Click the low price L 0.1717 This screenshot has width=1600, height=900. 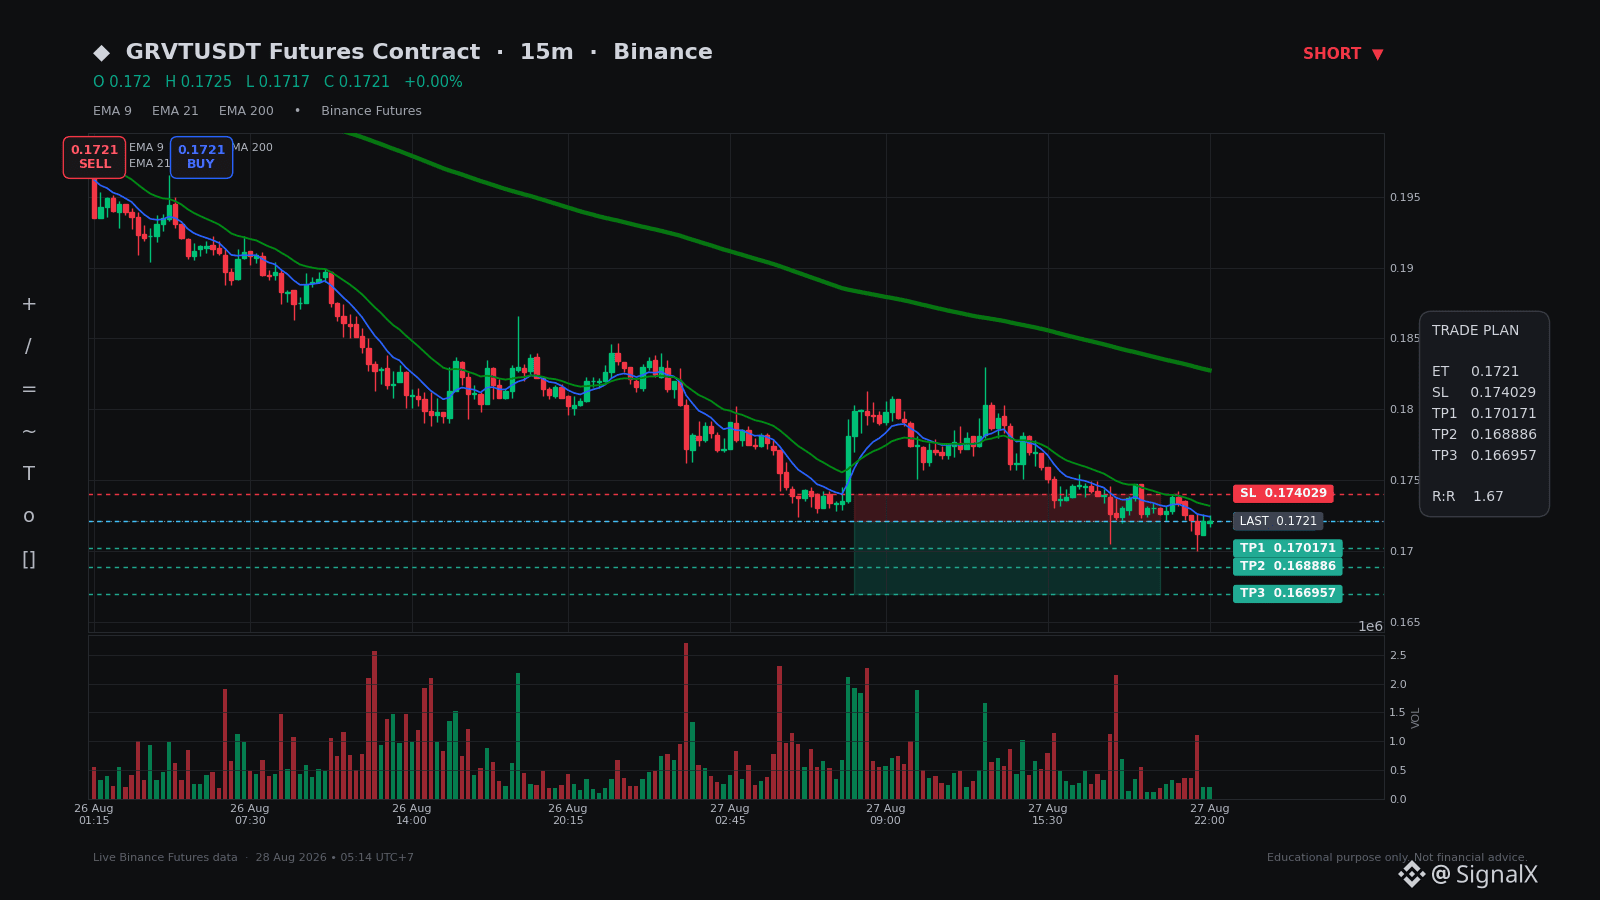point(278,82)
